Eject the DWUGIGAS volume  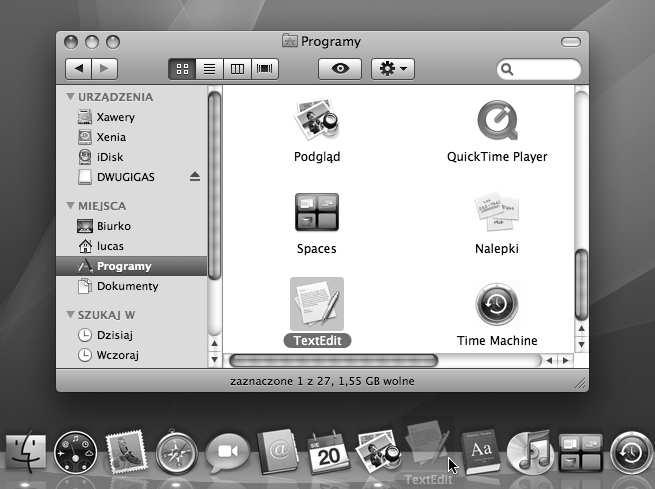point(195,177)
